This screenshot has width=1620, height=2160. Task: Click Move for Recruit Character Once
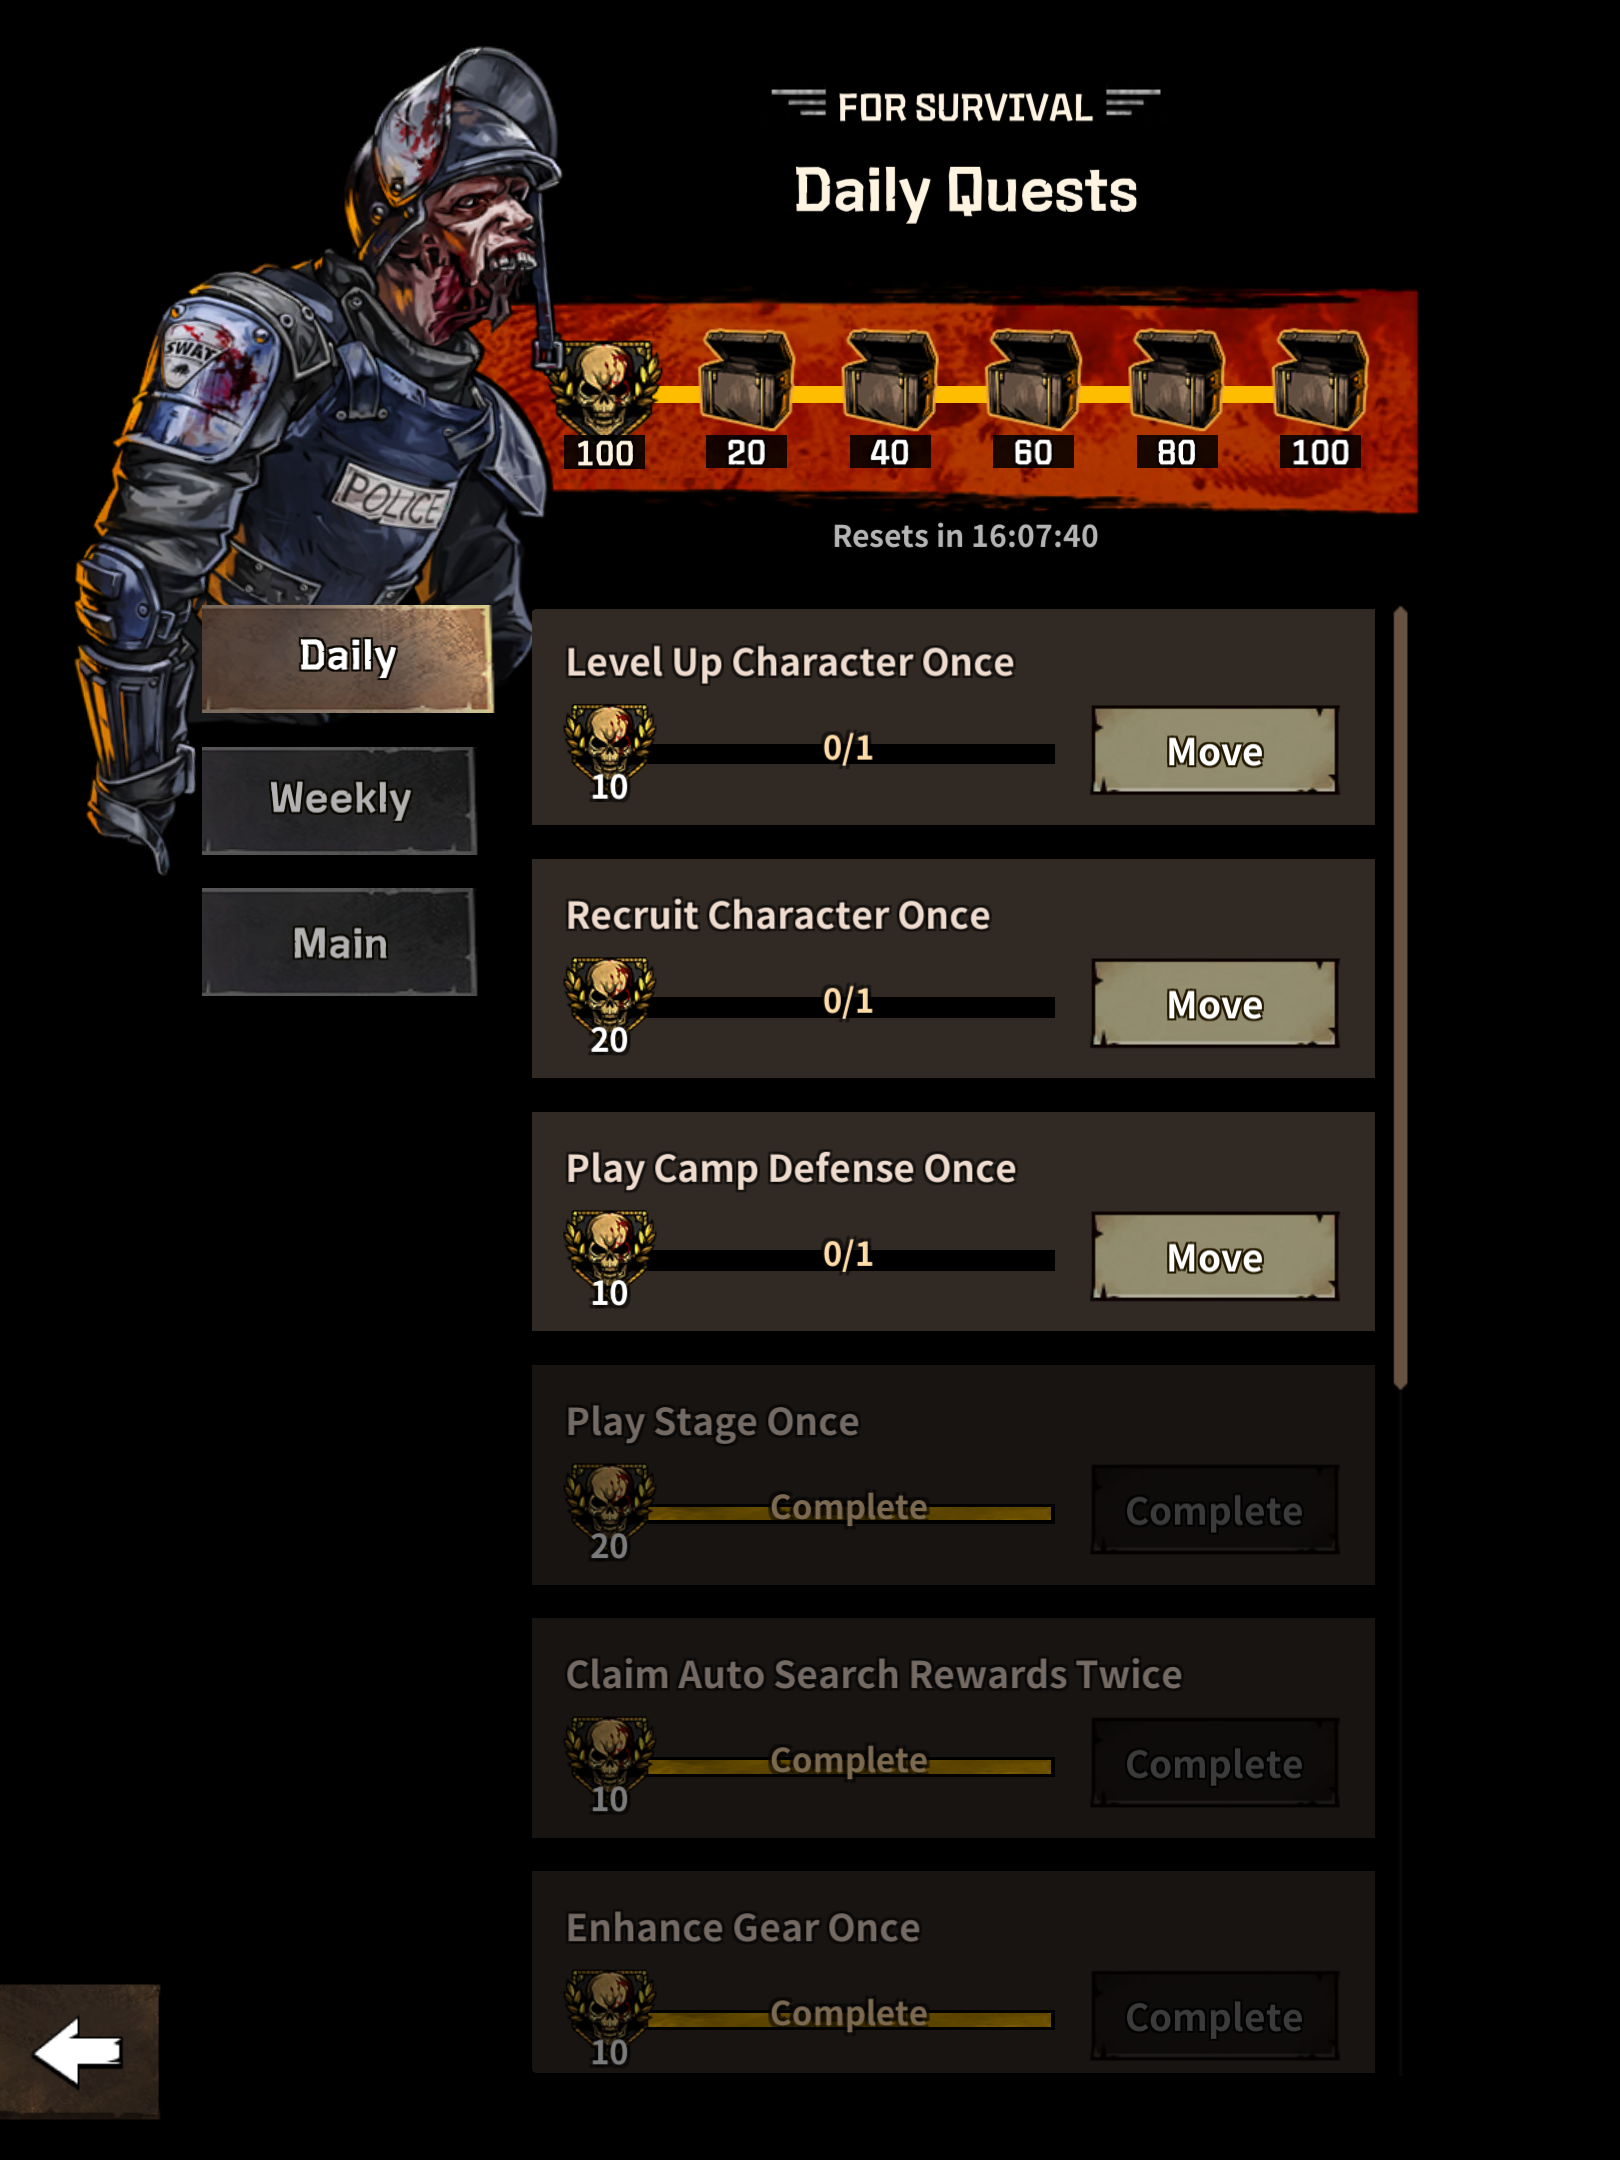[x=1214, y=1004]
